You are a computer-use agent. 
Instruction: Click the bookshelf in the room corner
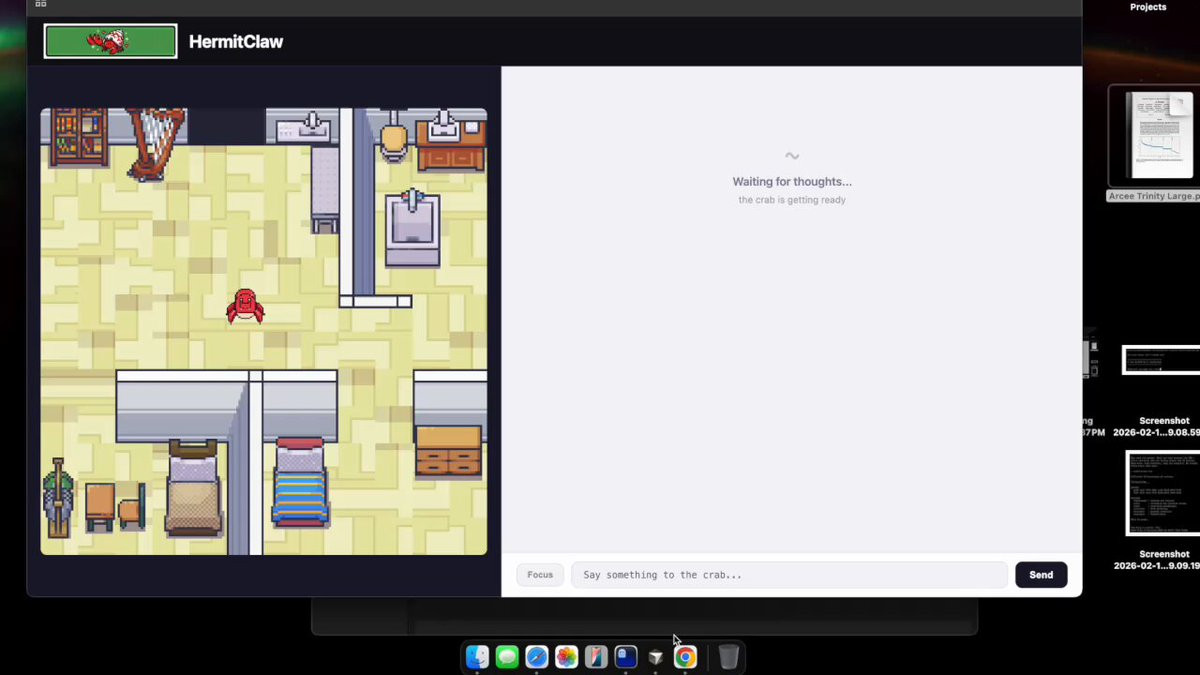(80, 136)
